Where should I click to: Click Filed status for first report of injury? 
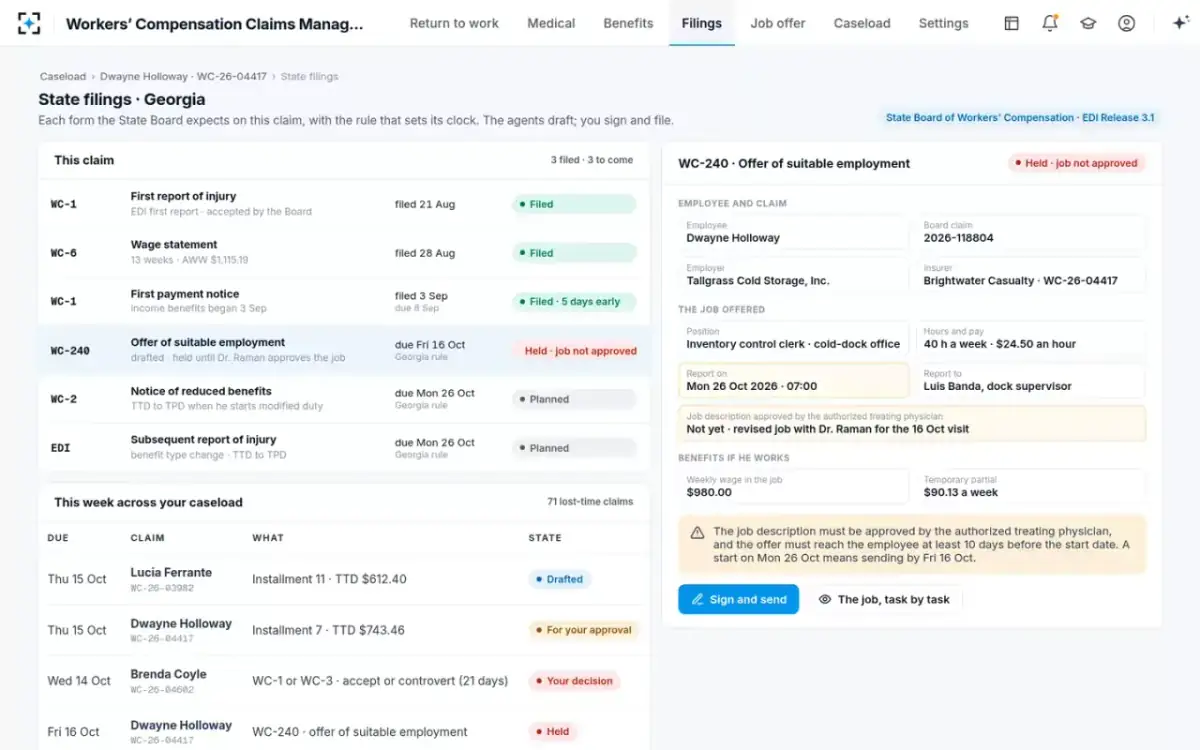coord(574,204)
